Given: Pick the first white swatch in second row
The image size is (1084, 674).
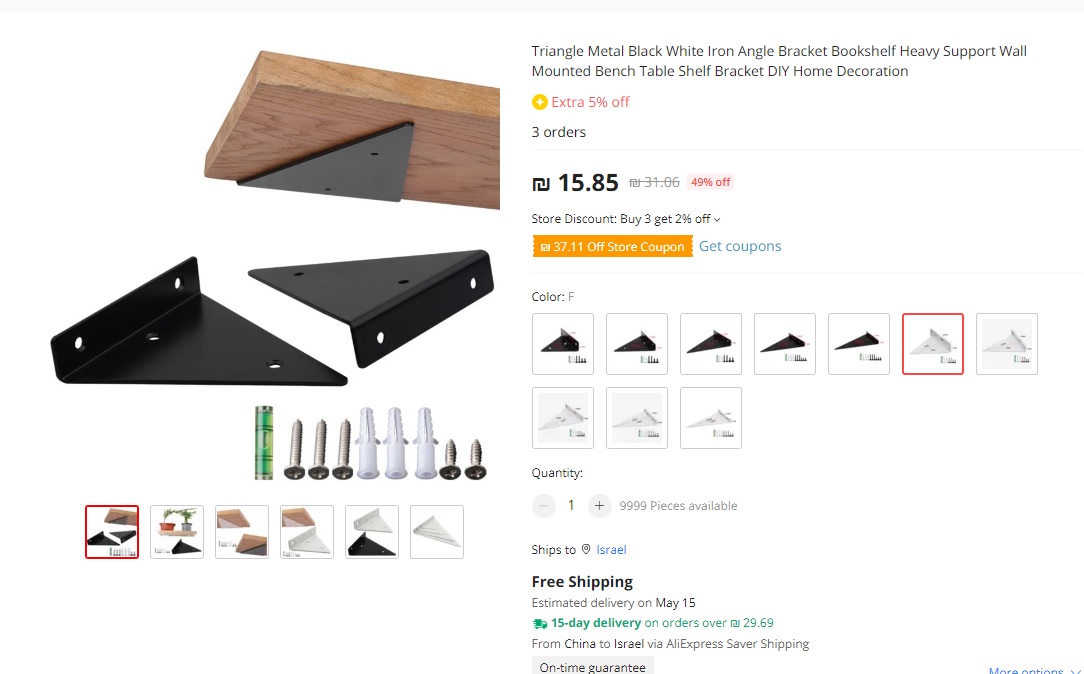Looking at the screenshot, I should pyautogui.click(x=563, y=418).
